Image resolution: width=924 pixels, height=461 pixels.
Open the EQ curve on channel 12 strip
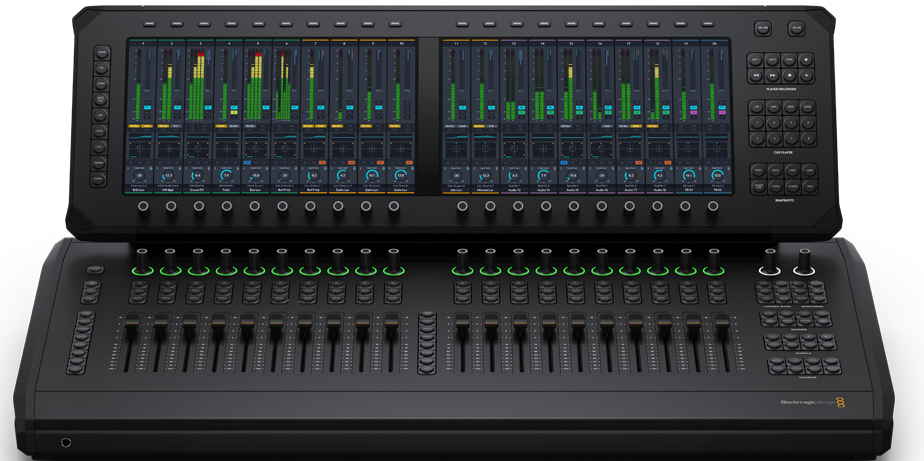(x=485, y=137)
